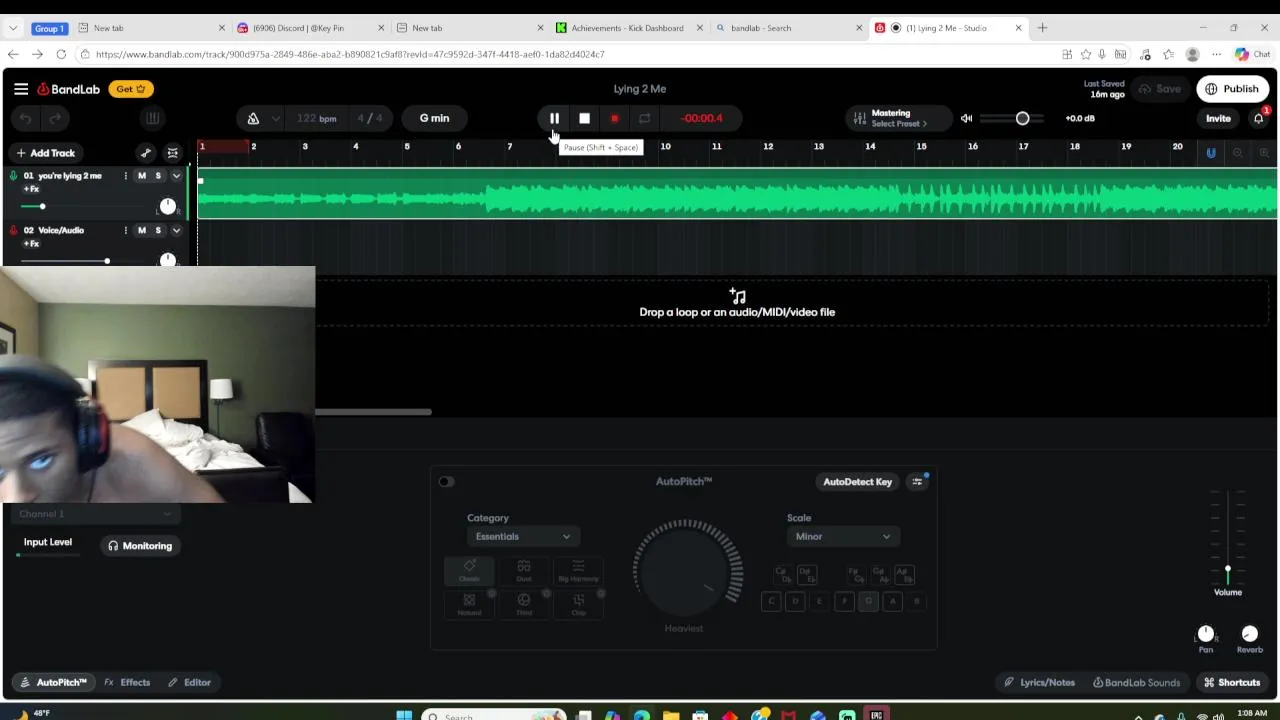
Task: Select track 01 microphone icon
Action: pyautogui.click(x=13, y=176)
